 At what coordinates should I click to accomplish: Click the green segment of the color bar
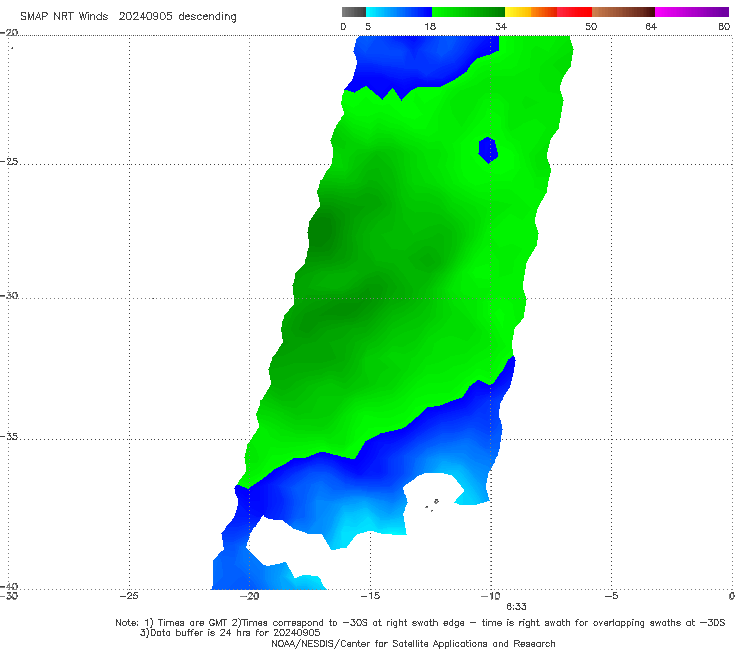point(468,12)
